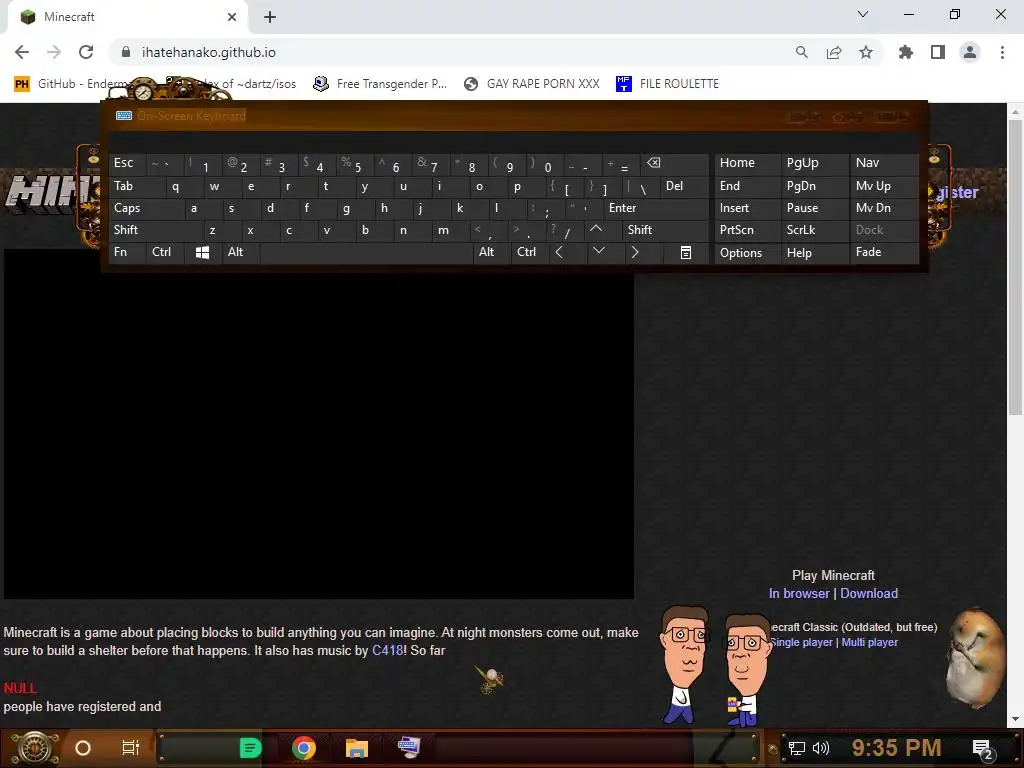Follow the Download link
Viewport: 1024px width, 768px height.
pos(869,594)
